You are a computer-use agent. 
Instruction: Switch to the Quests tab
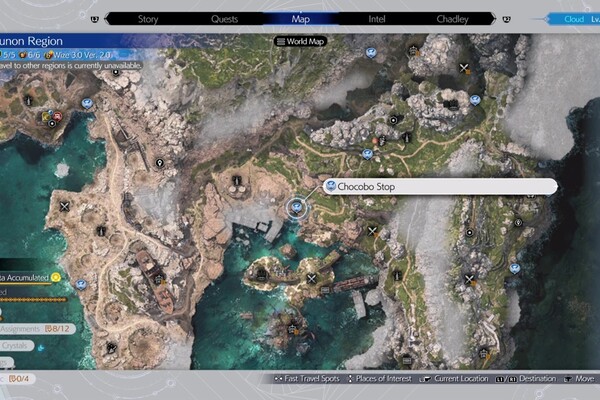pyautogui.click(x=224, y=19)
